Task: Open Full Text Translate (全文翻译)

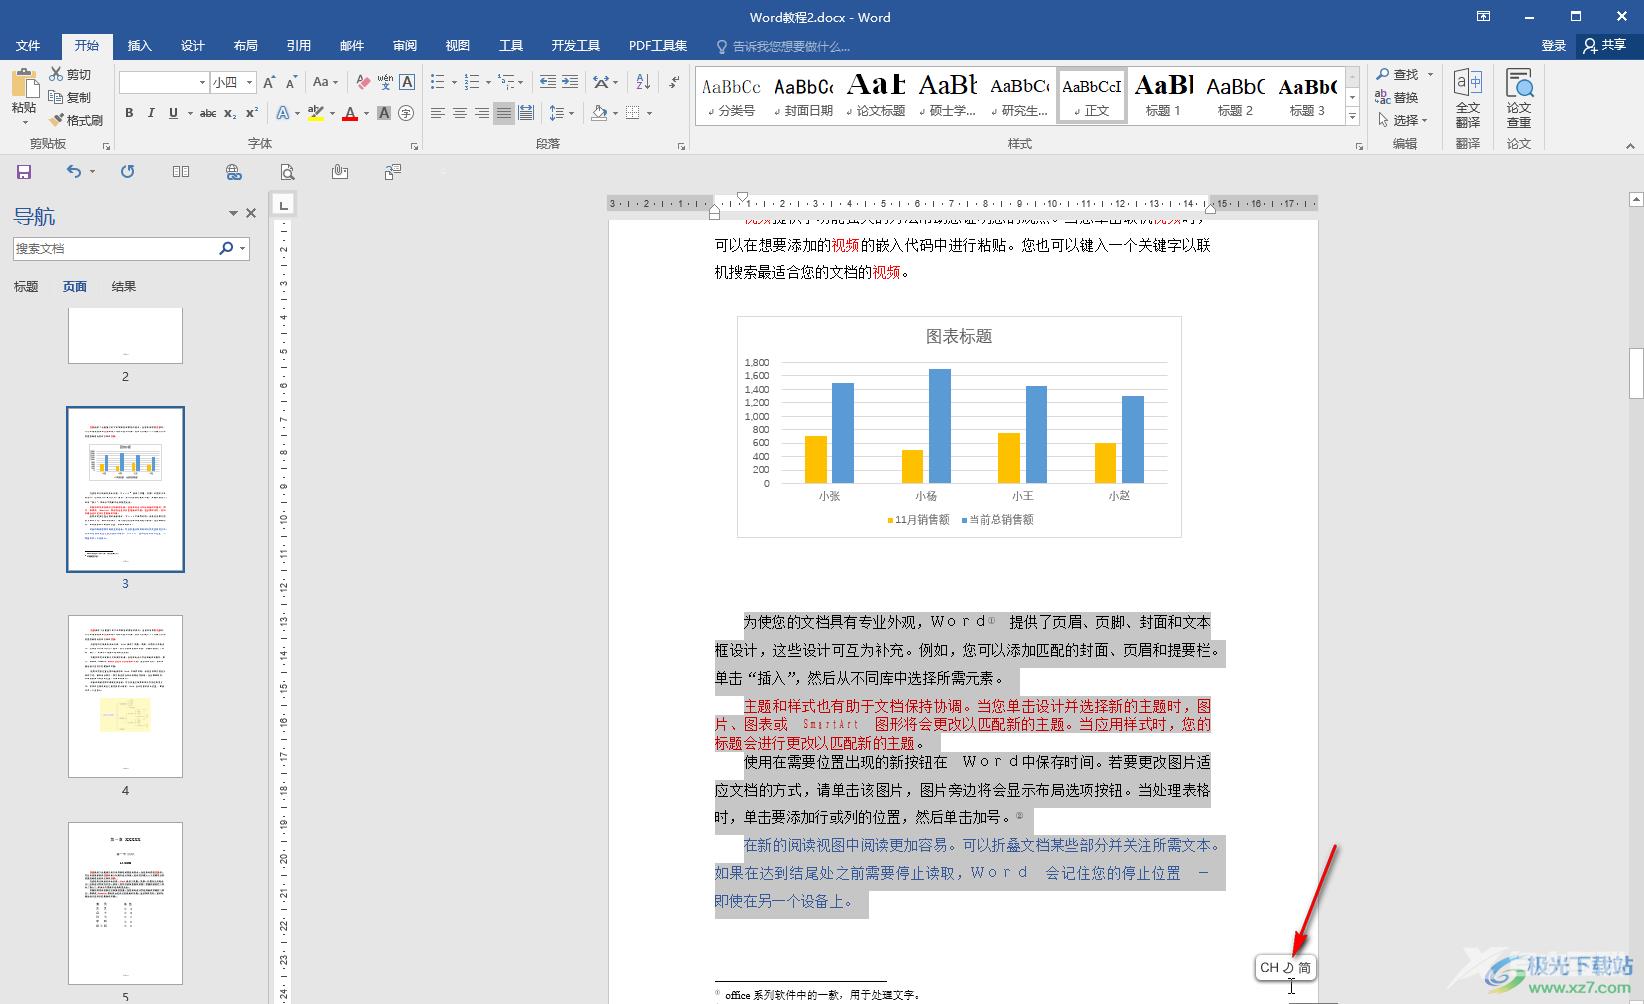Action: (x=1468, y=98)
